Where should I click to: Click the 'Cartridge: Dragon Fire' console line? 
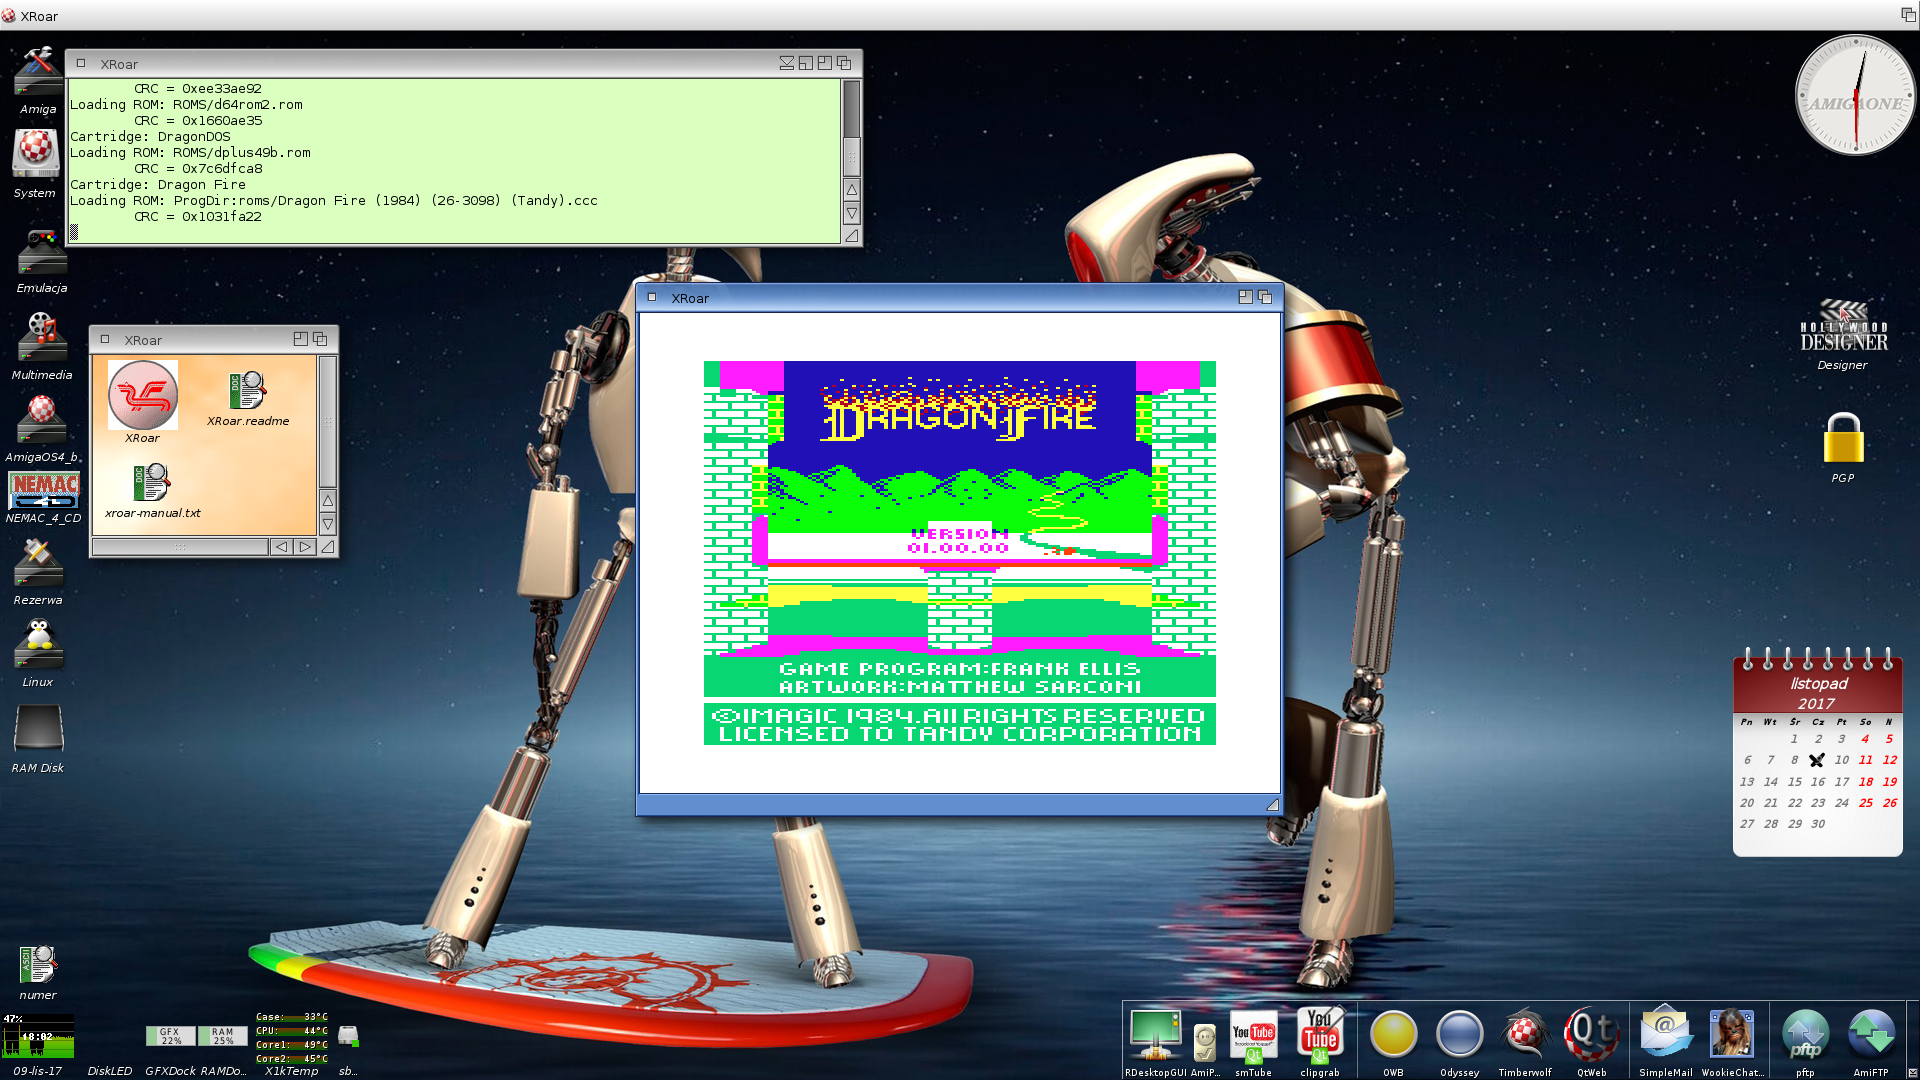157,184
